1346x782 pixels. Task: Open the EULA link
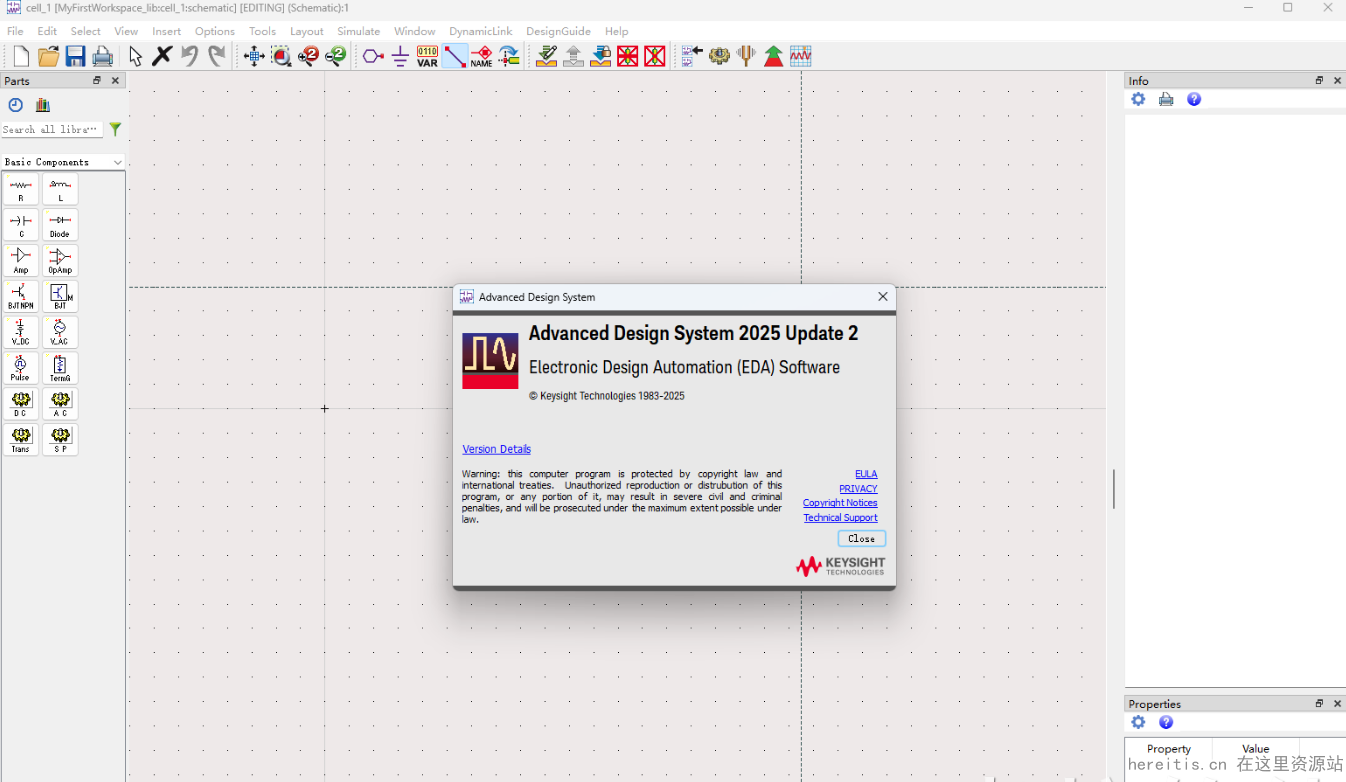(x=866, y=474)
